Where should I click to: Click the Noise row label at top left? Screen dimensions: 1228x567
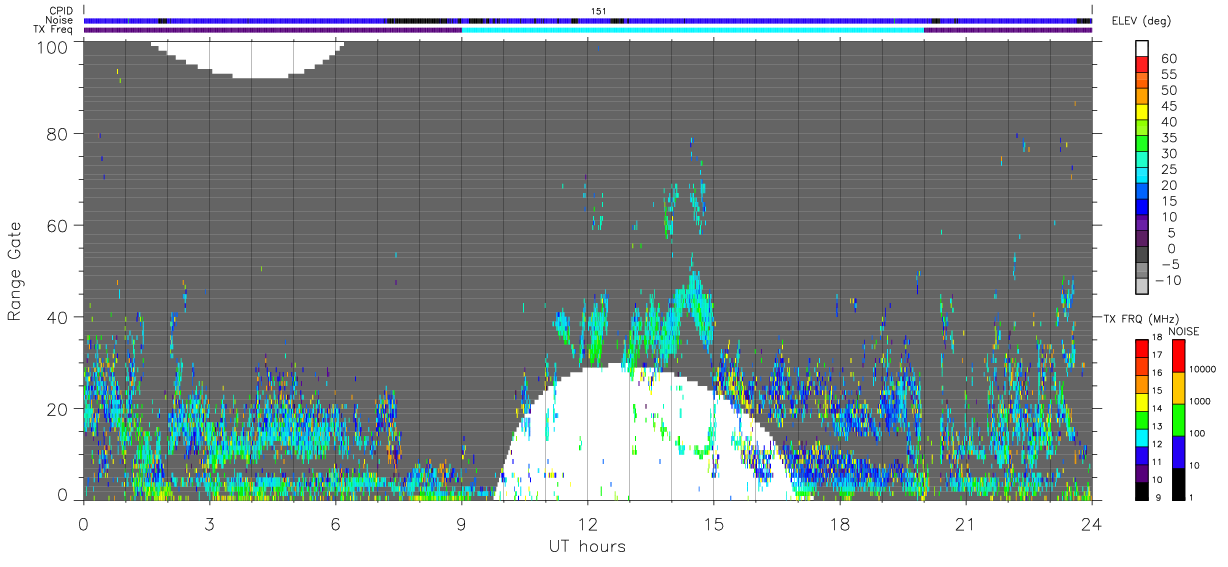61,20
